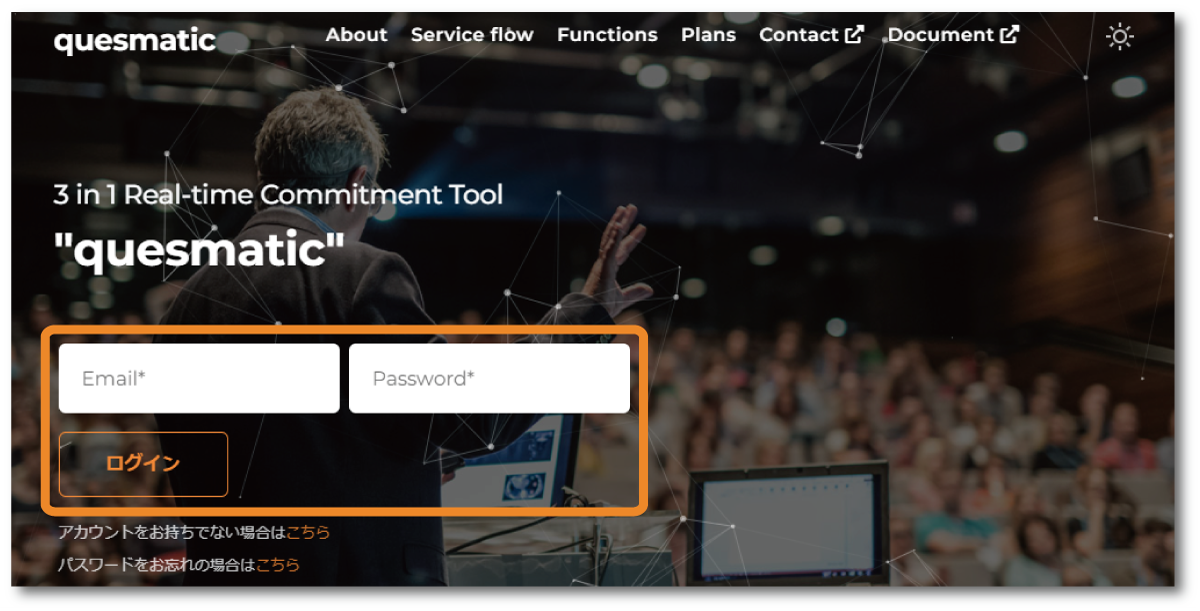Toggle the sun light/dark theme icon
This screenshot has width=1200, height=611.
tap(1119, 37)
